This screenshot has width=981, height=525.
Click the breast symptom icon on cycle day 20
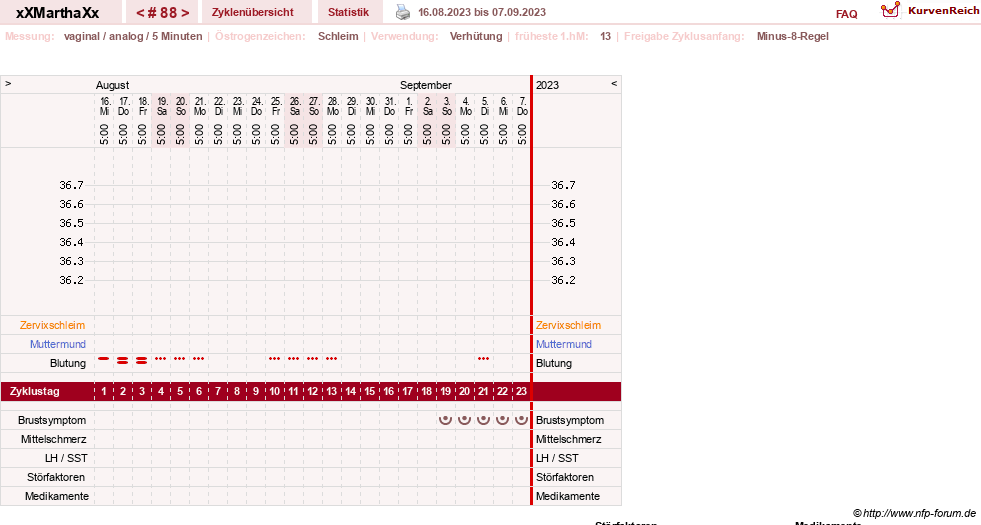[464, 420]
